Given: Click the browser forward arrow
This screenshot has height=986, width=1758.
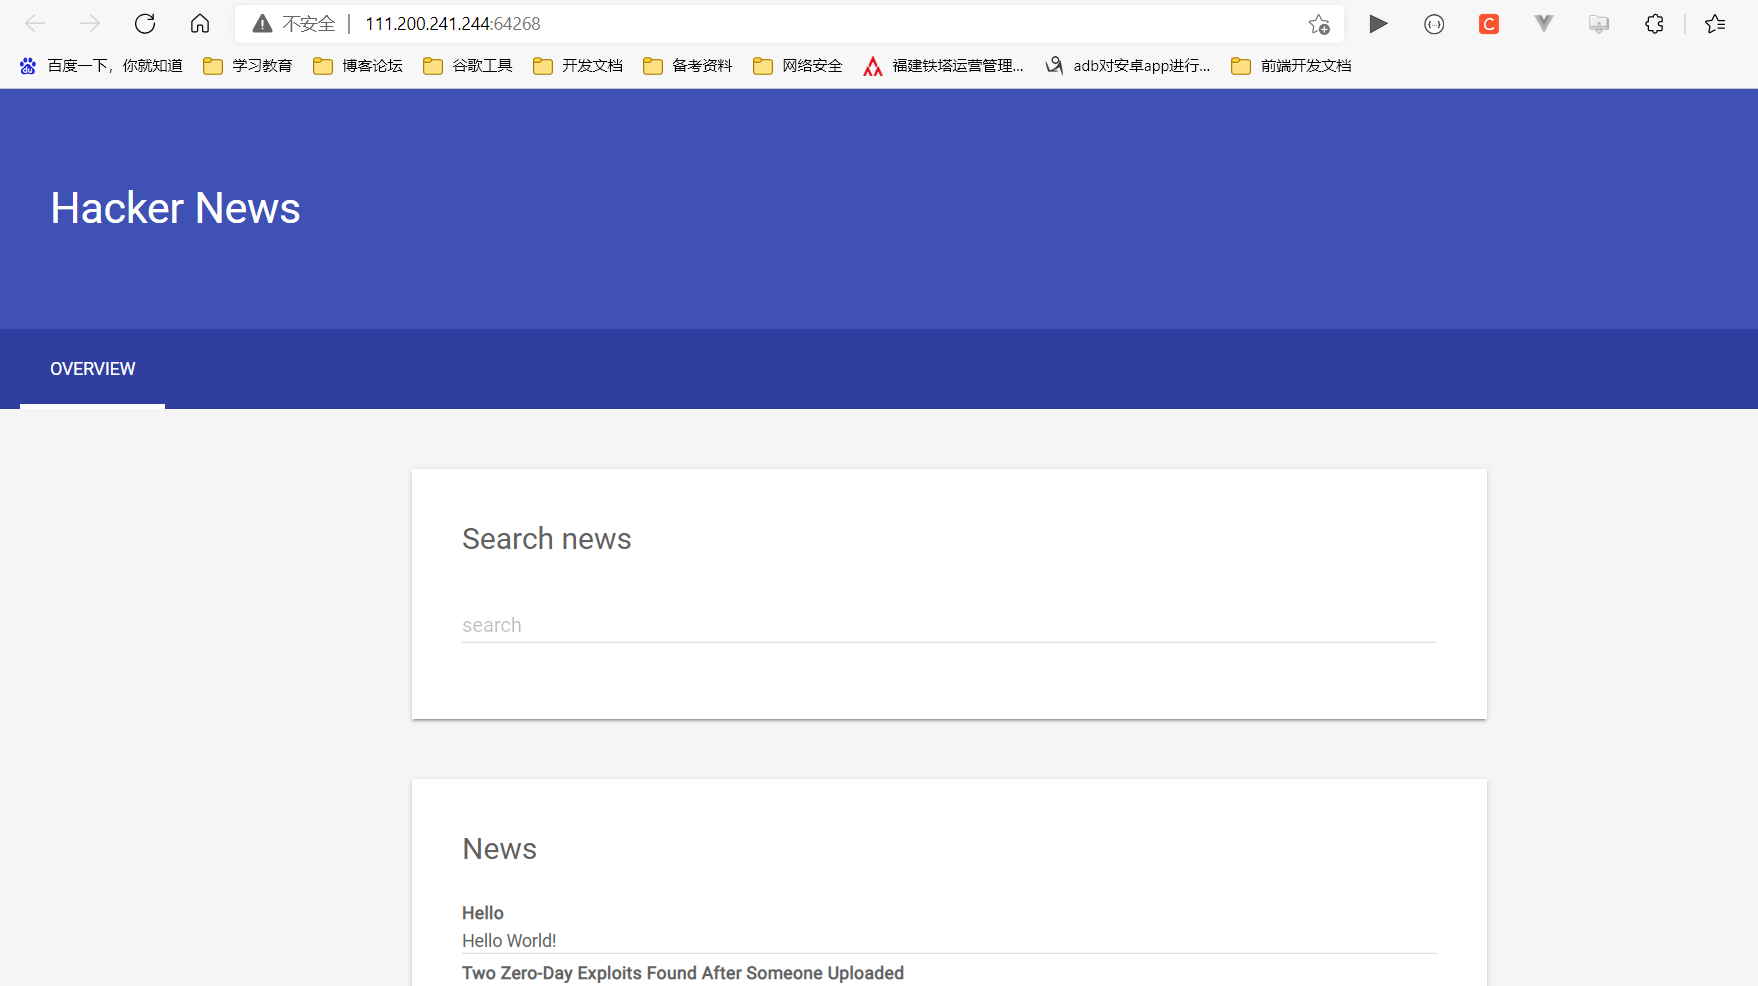Looking at the screenshot, I should [90, 23].
